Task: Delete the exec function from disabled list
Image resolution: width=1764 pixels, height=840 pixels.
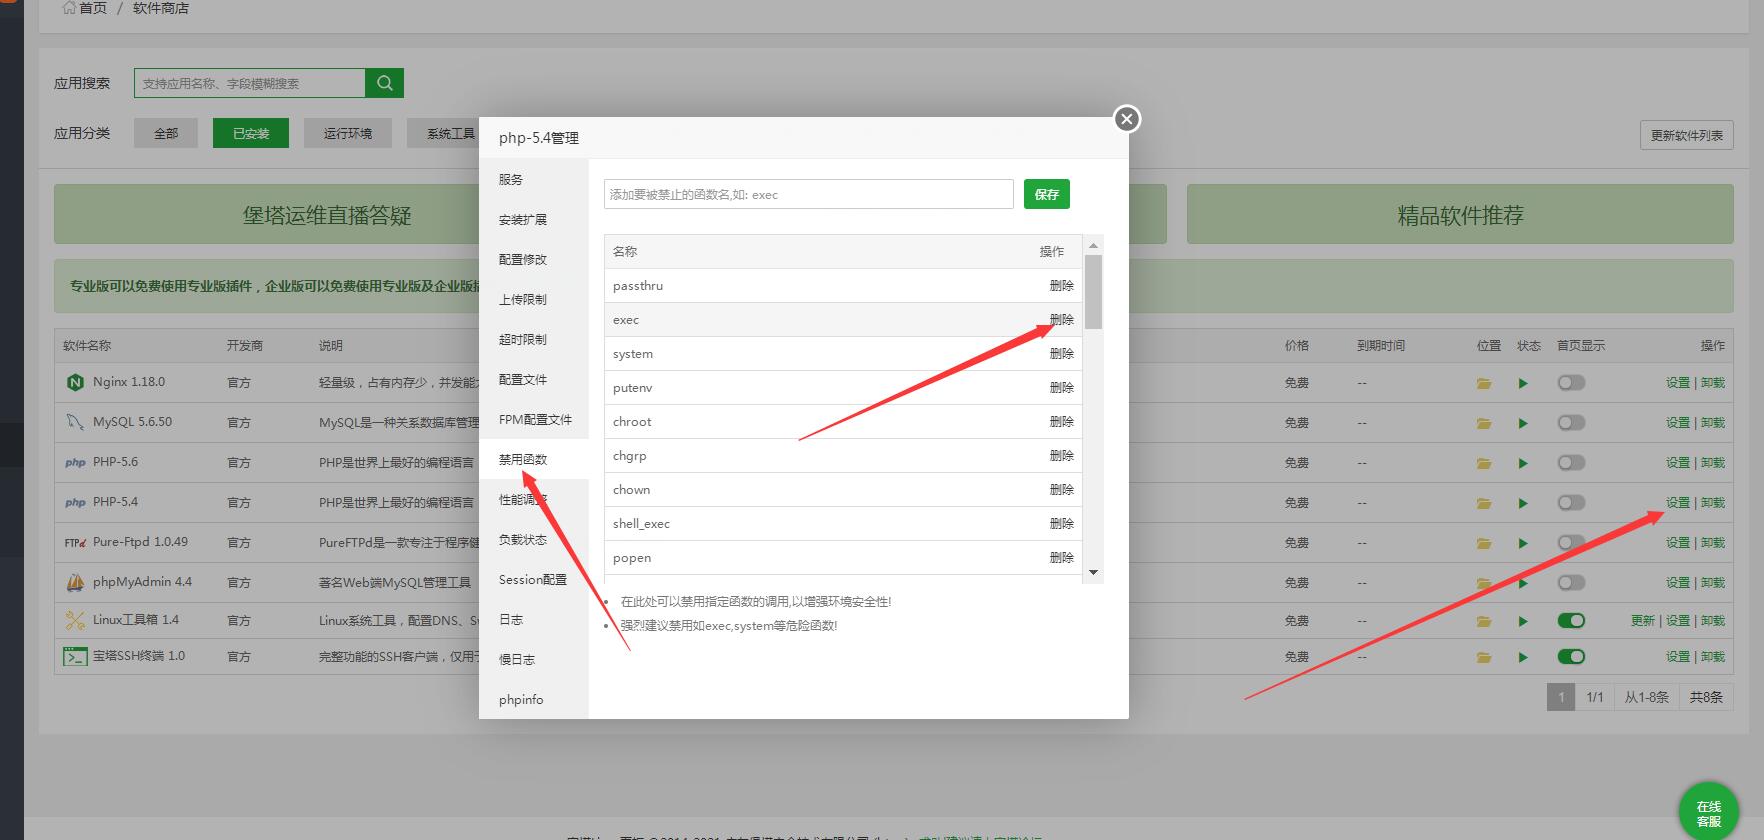Action: pos(1061,320)
